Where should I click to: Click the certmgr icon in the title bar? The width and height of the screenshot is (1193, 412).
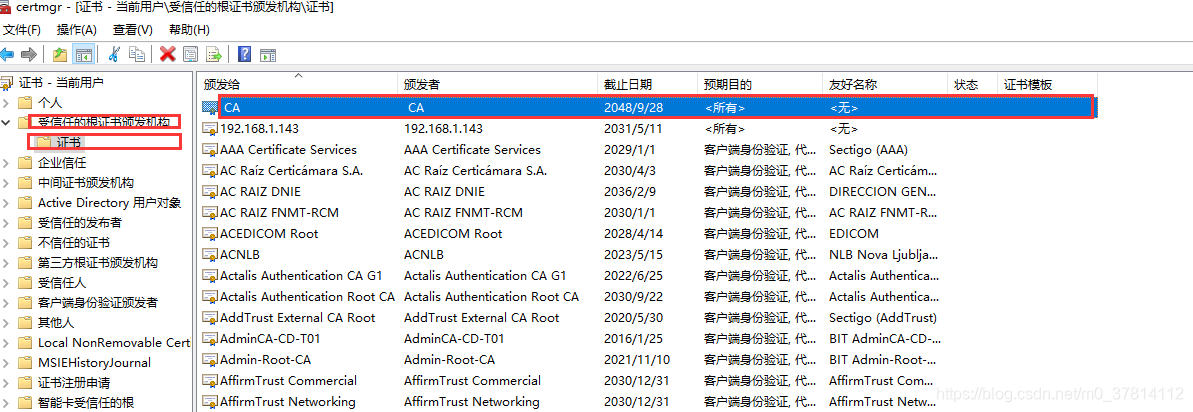[x=6, y=8]
